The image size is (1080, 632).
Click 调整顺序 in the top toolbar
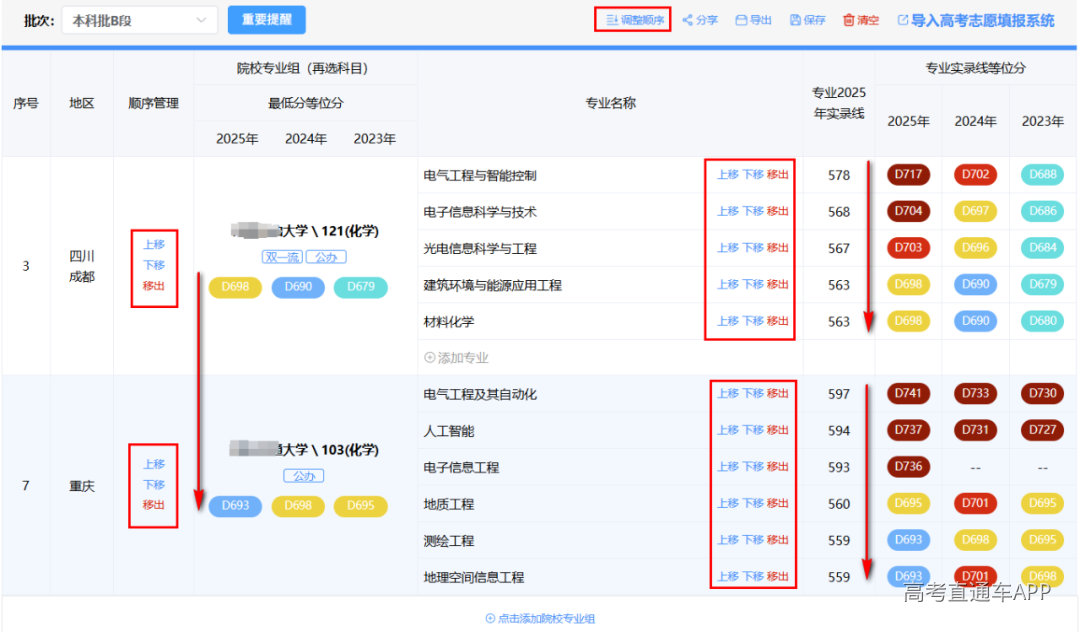pos(635,20)
